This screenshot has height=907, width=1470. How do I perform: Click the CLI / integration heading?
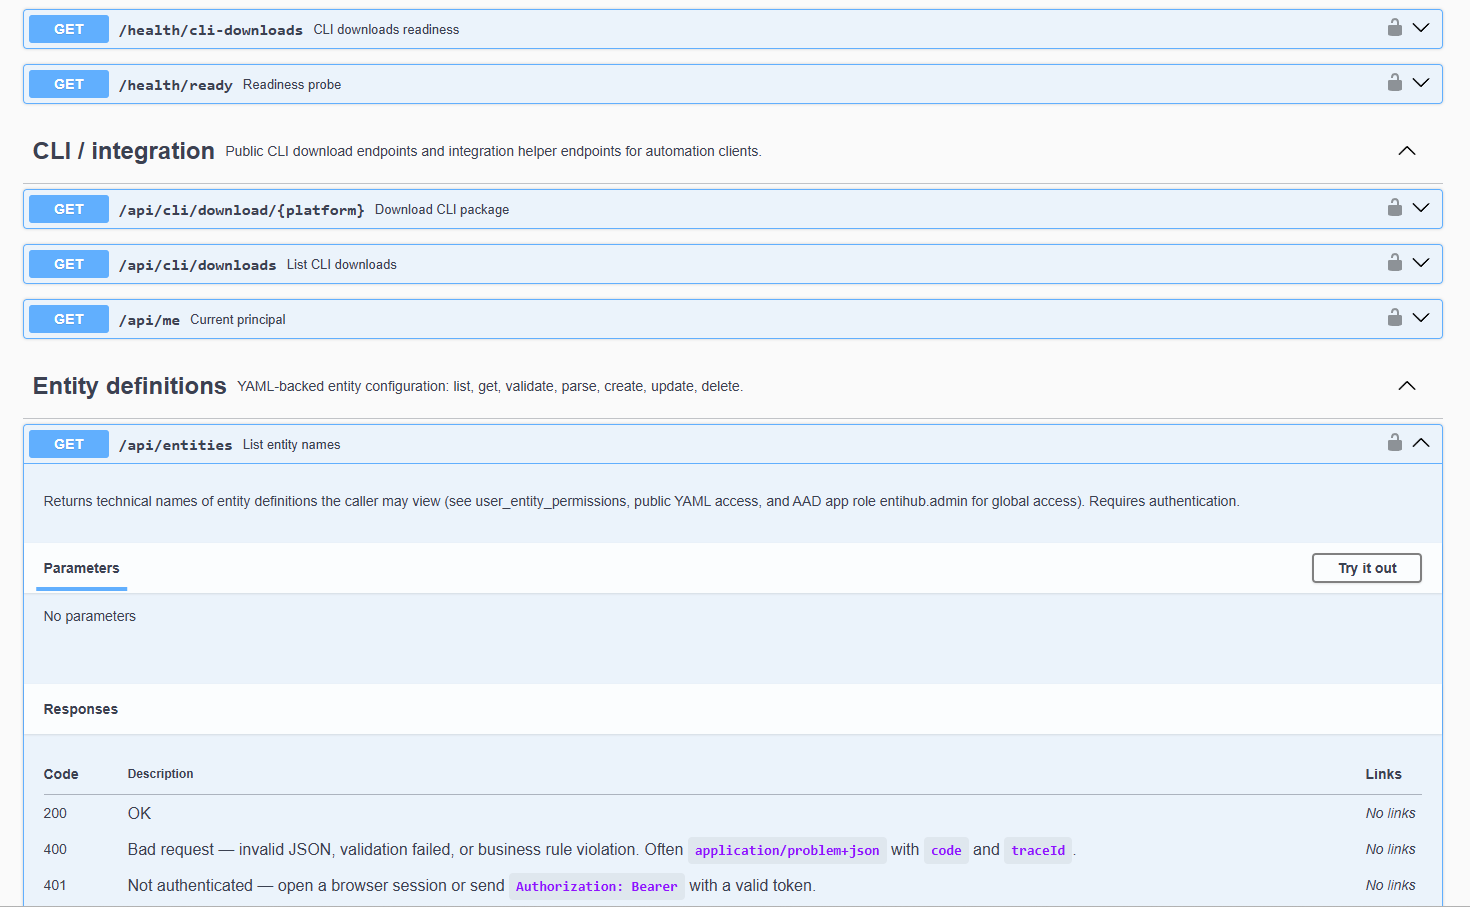pyautogui.click(x=123, y=151)
